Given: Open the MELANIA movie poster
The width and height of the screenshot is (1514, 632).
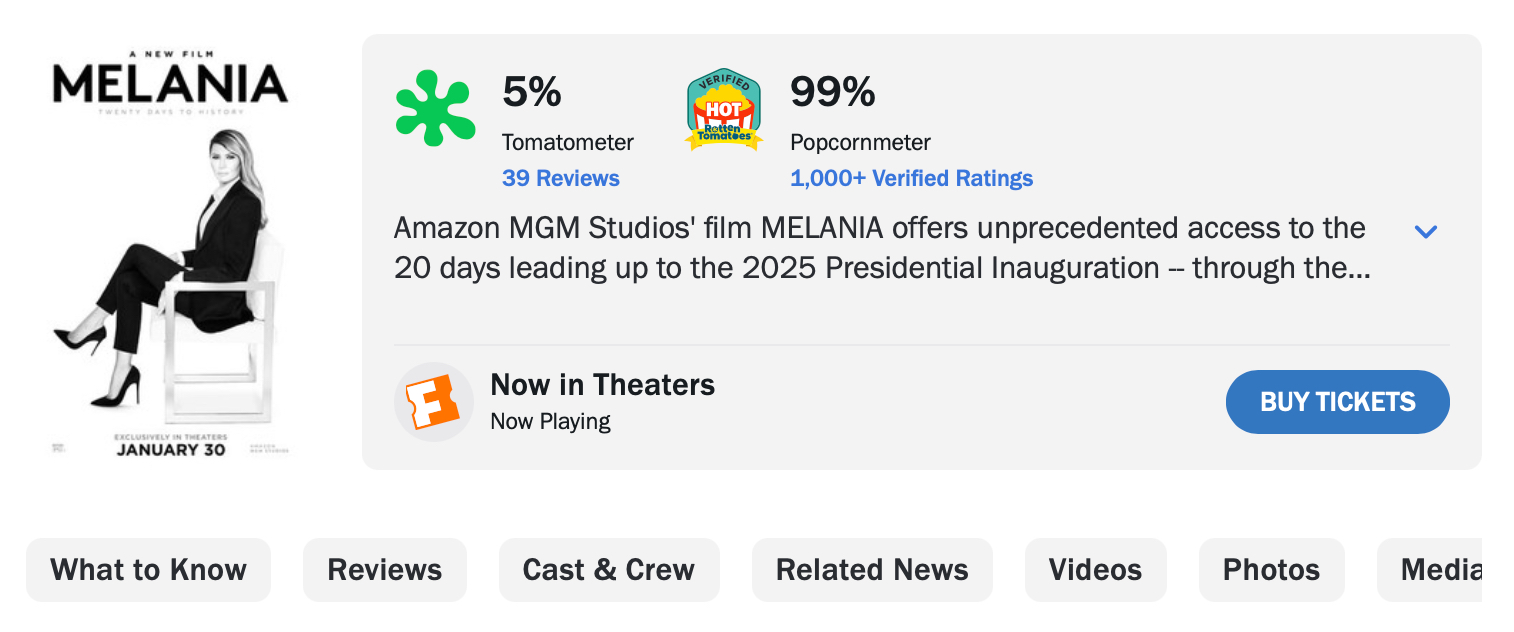Looking at the screenshot, I should click(170, 252).
